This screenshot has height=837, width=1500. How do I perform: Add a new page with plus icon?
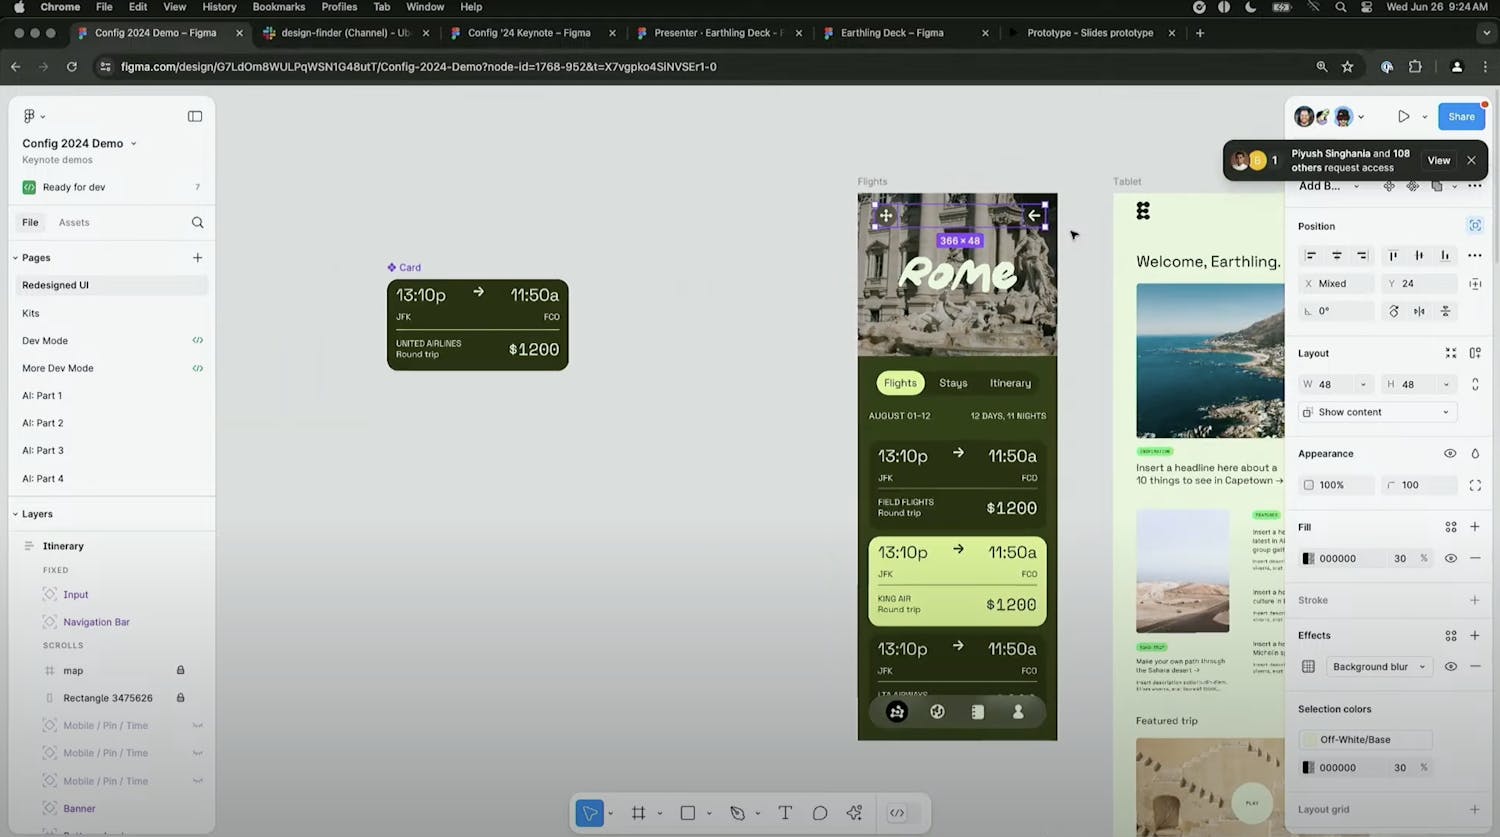click(197, 257)
